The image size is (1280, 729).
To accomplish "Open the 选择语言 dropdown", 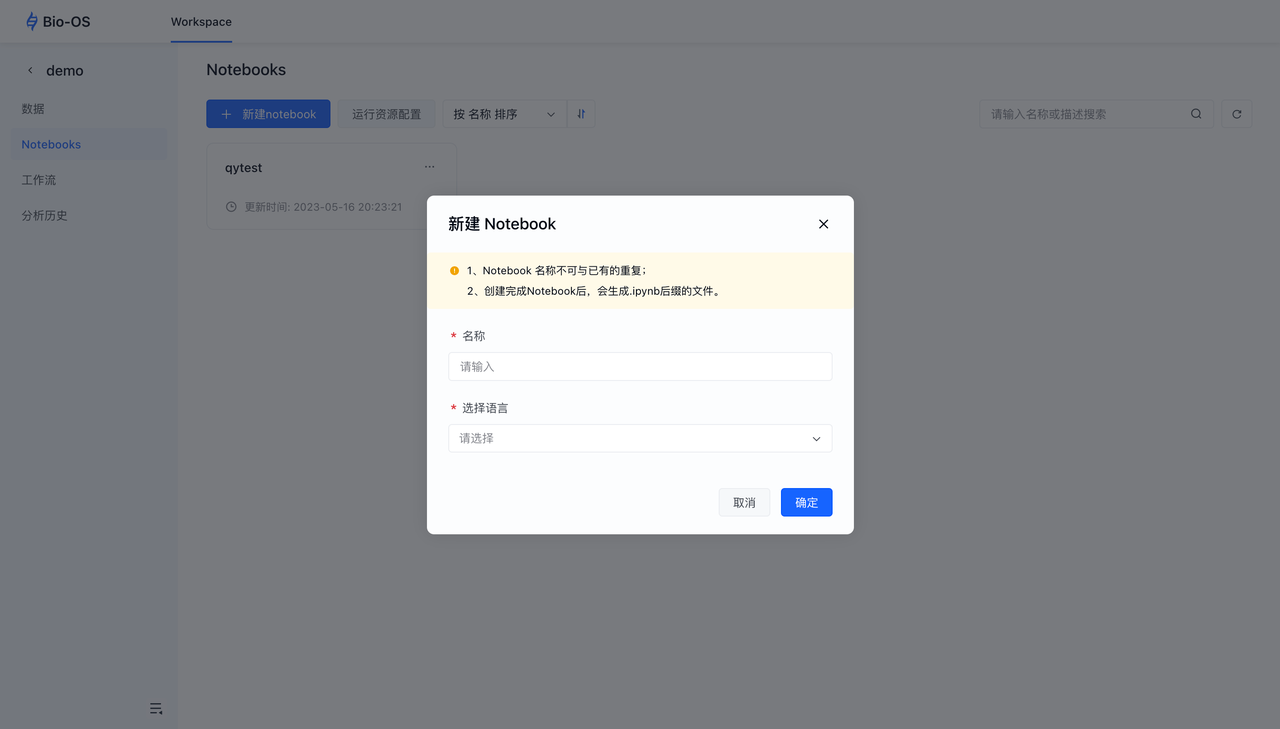I will pos(640,438).
